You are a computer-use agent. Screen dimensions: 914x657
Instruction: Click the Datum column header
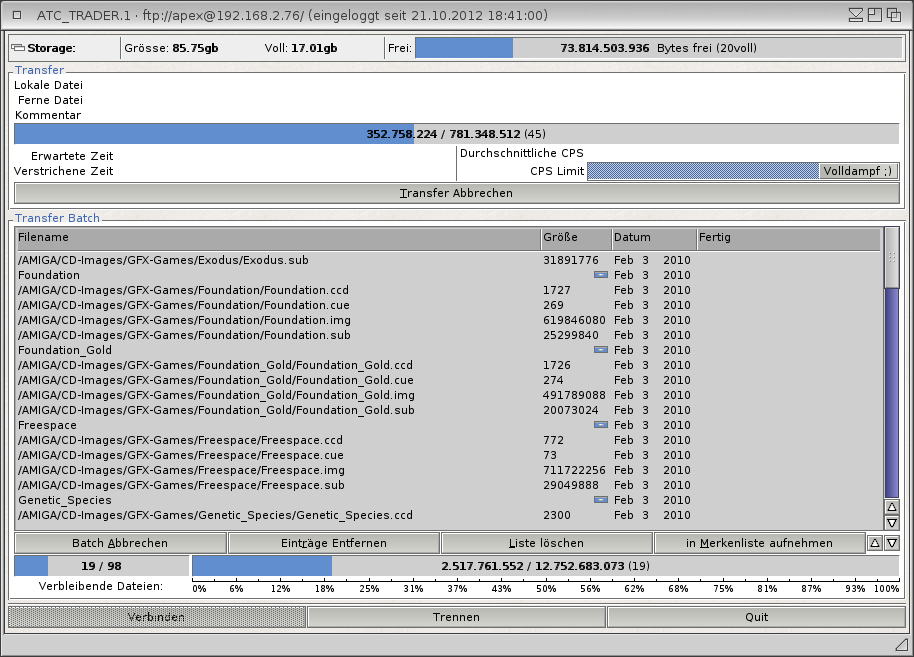(x=652, y=238)
